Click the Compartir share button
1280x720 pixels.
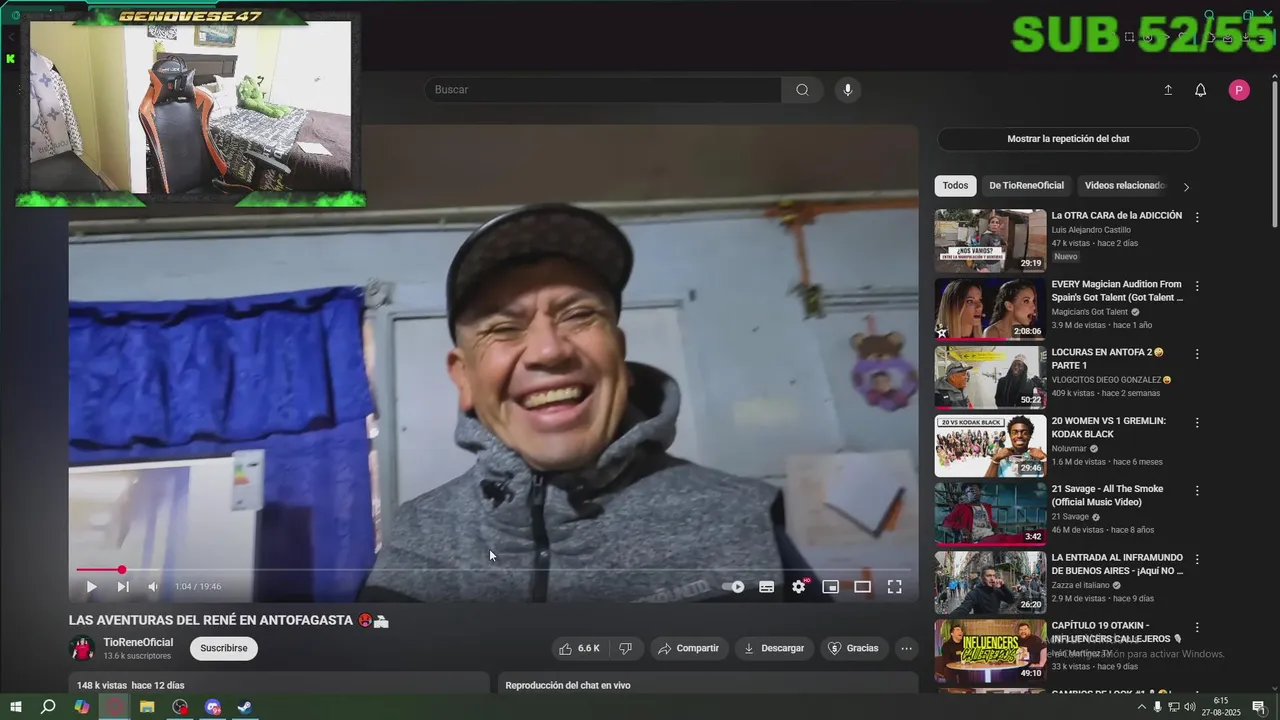689,648
